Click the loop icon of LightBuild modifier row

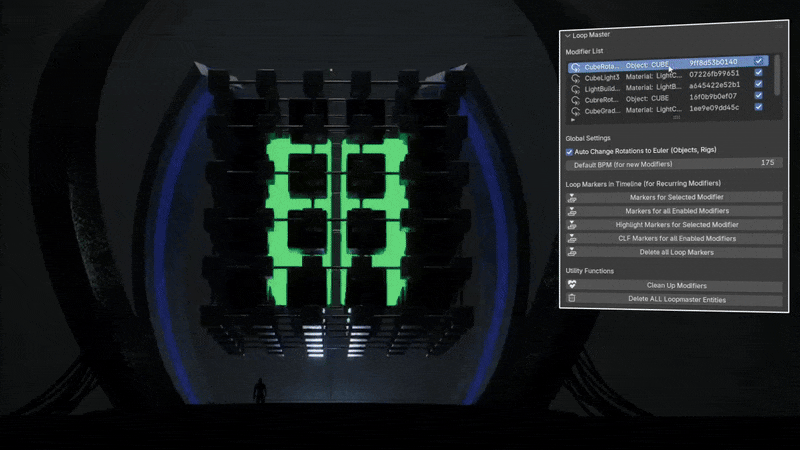576,89
